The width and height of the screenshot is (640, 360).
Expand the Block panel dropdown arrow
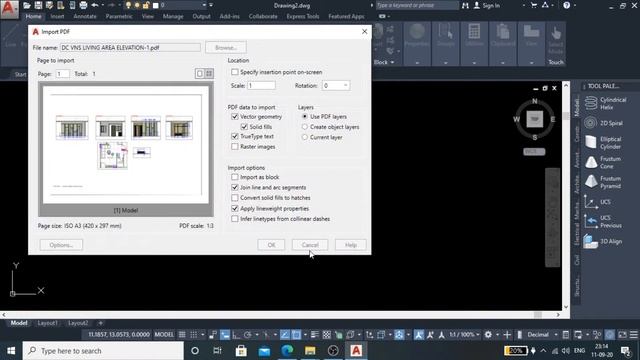coord(392,62)
